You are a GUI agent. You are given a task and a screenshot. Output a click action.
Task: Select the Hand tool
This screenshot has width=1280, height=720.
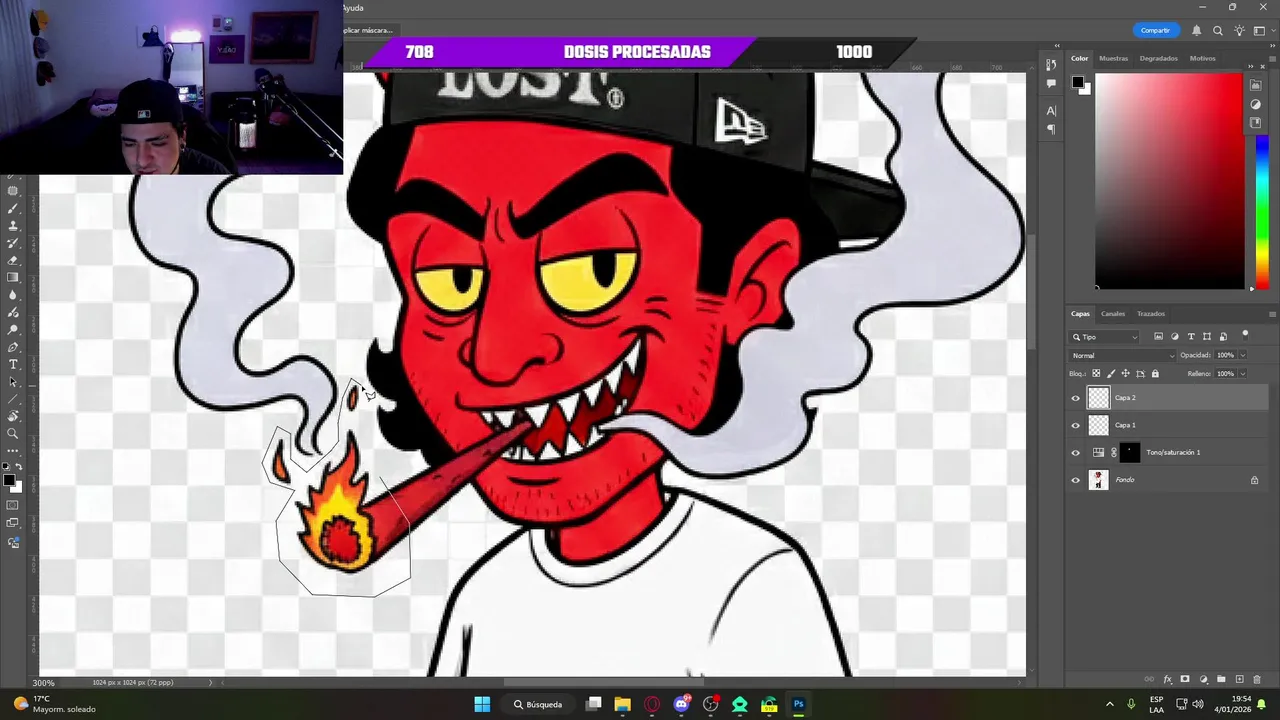pyautogui.click(x=13, y=416)
